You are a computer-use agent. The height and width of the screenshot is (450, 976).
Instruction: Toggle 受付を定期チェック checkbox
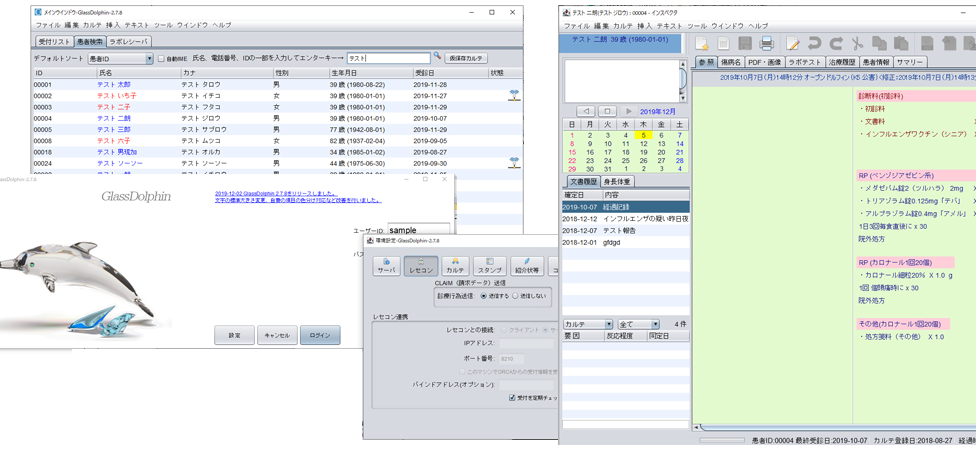pos(512,397)
